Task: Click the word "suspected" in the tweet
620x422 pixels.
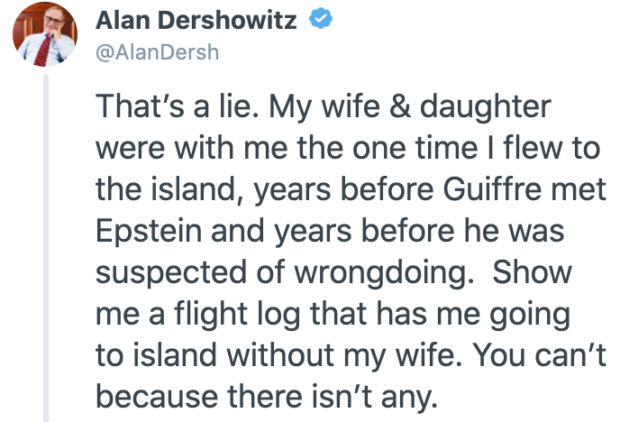Action: (171, 273)
